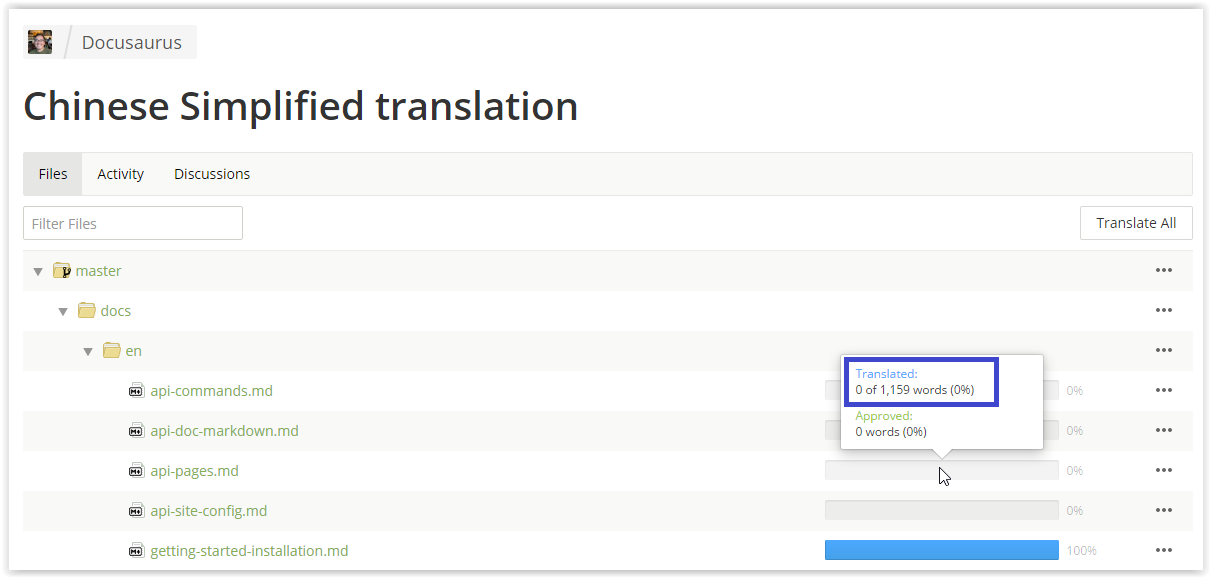Open the docs folder three-dots menu
Screen dimensions: 1211x578
tap(1163, 310)
